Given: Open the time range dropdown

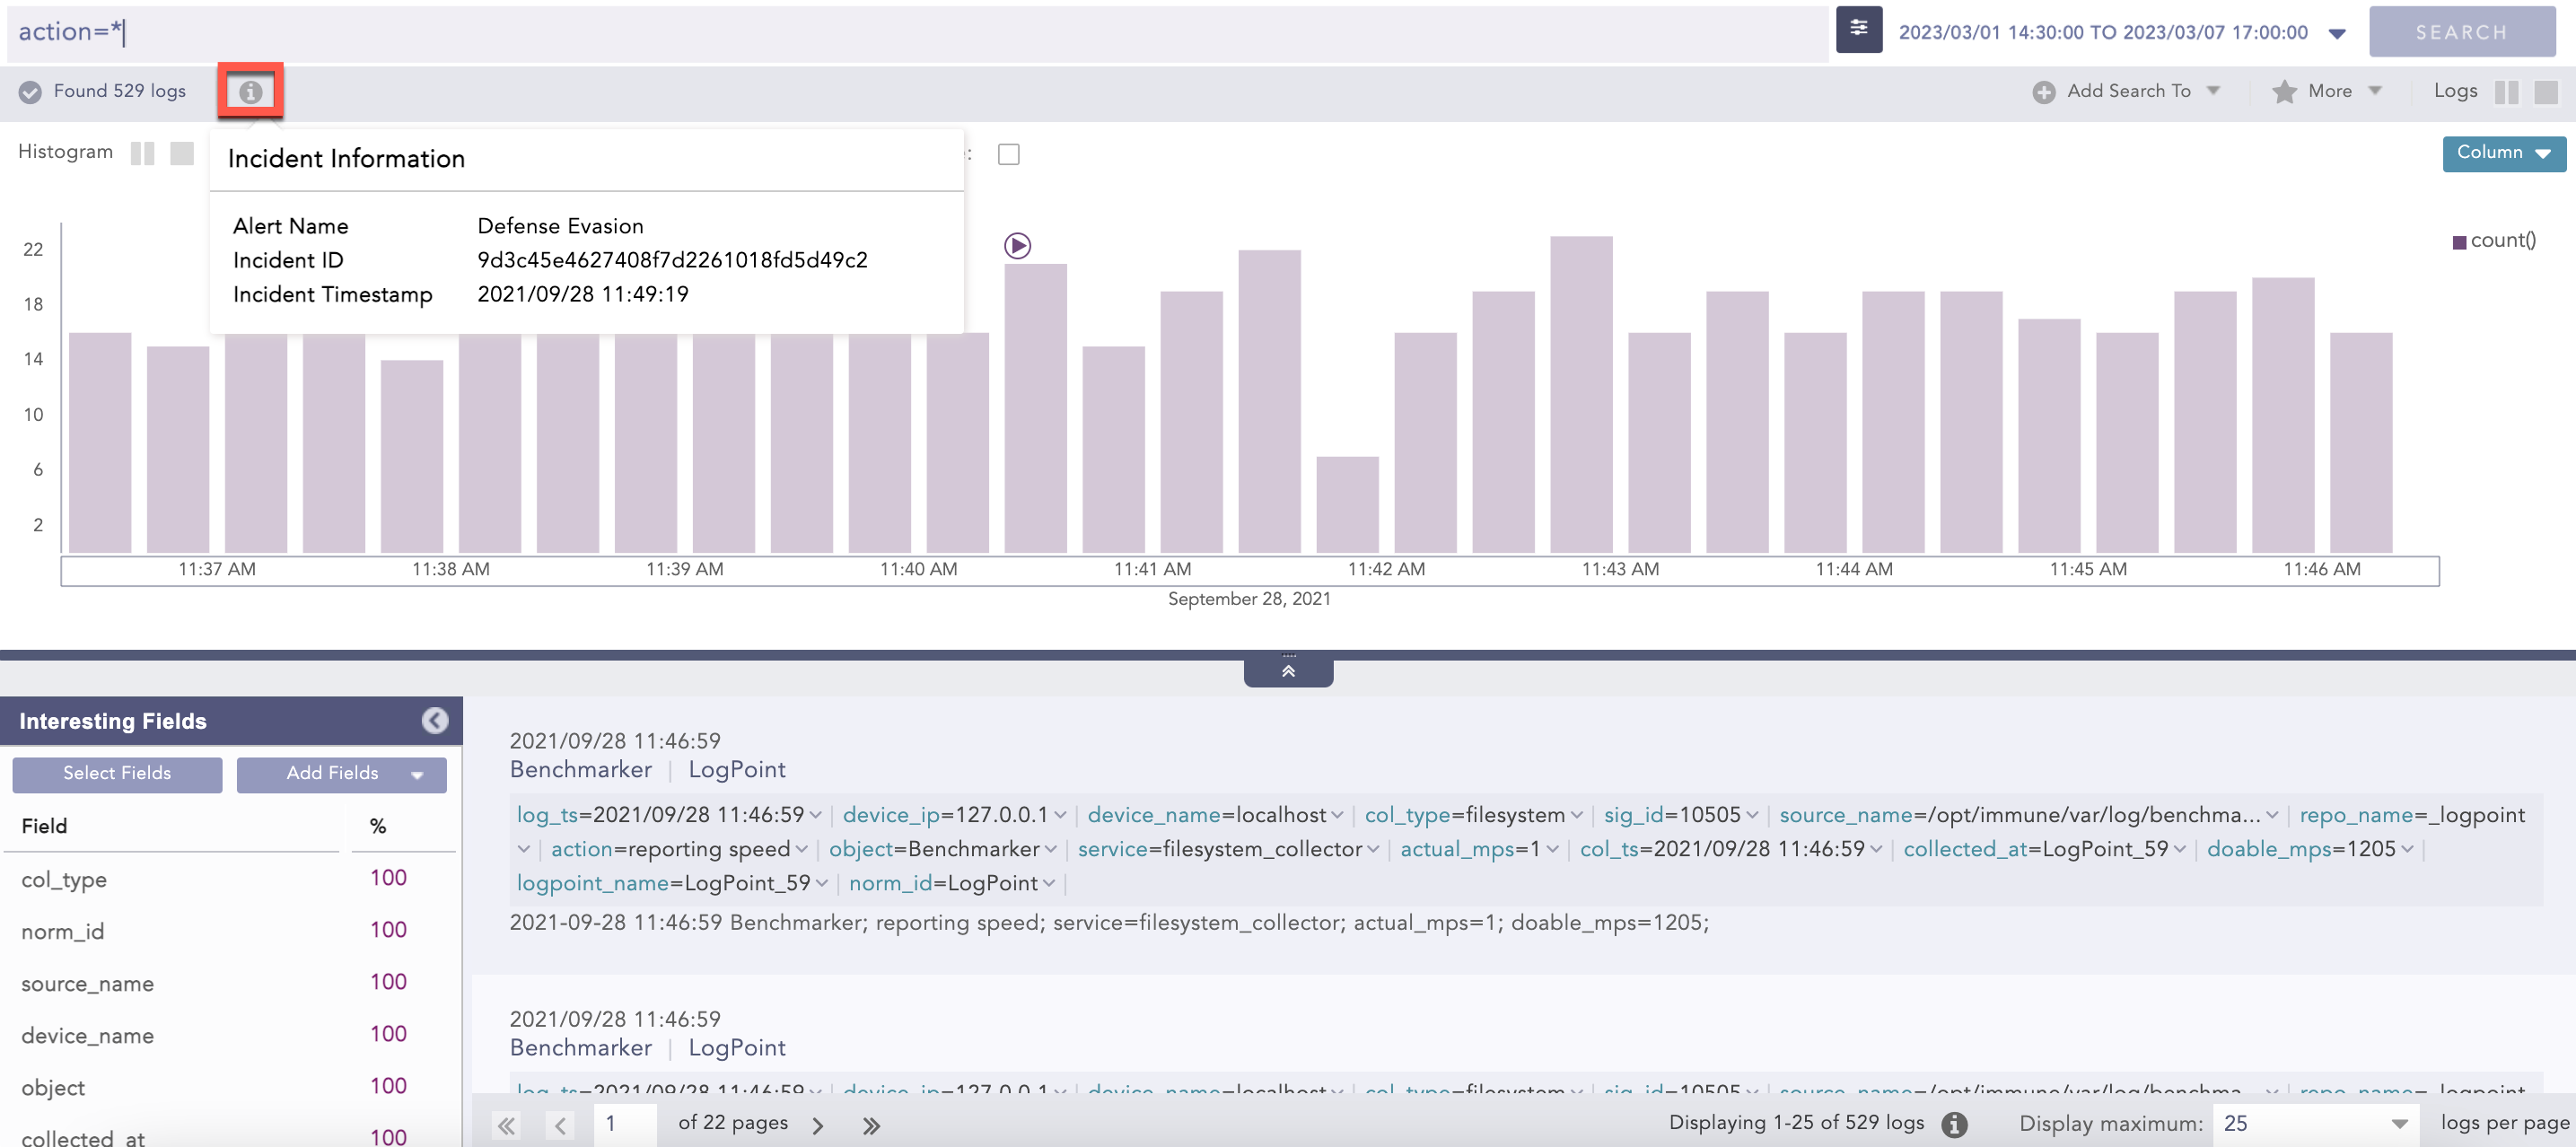Looking at the screenshot, I should coord(2336,33).
